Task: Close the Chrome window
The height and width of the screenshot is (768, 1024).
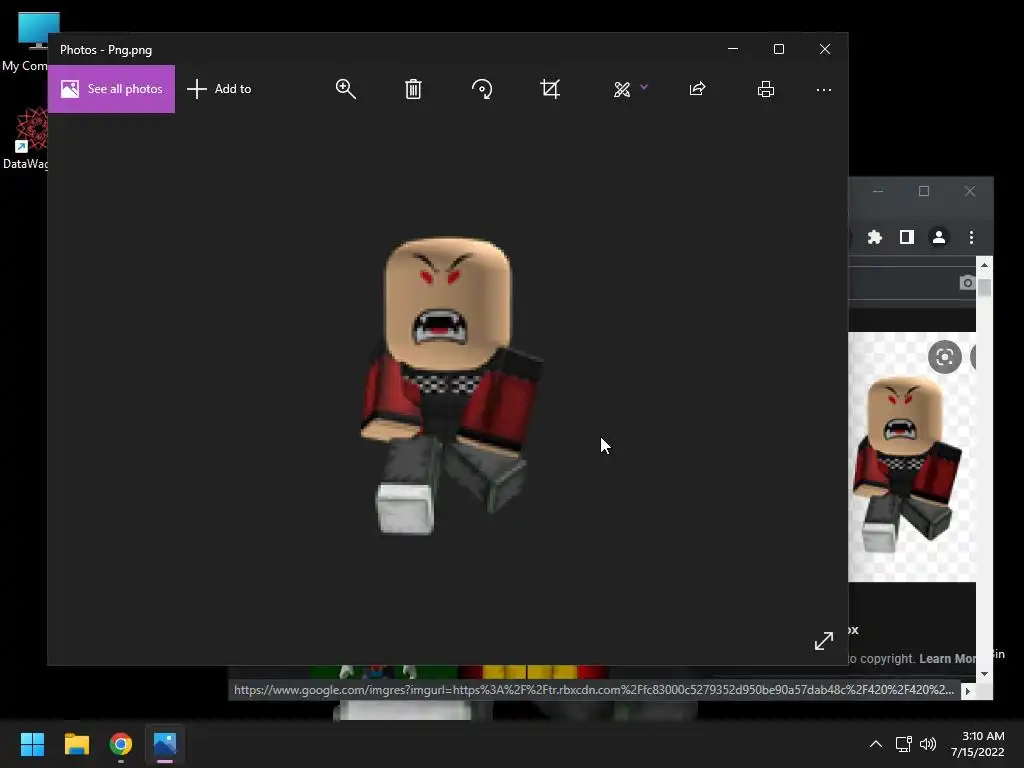Action: point(970,191)
